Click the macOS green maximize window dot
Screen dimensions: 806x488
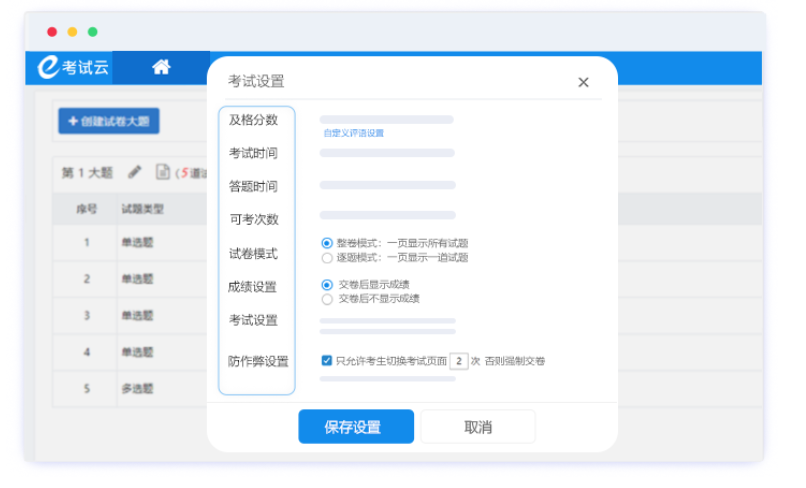(93, 32)
